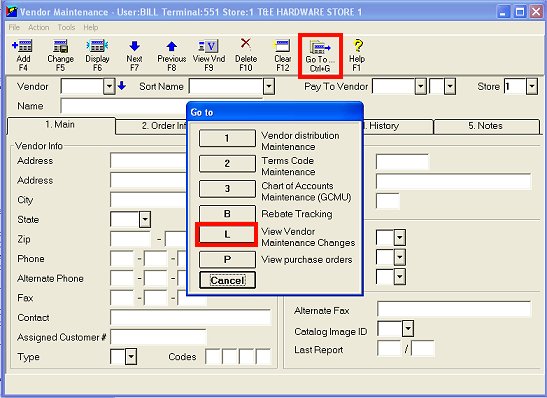This screenshot has height=398, width=547.
Task: Click the first Codes box
Action: click(x=212, y=356)
